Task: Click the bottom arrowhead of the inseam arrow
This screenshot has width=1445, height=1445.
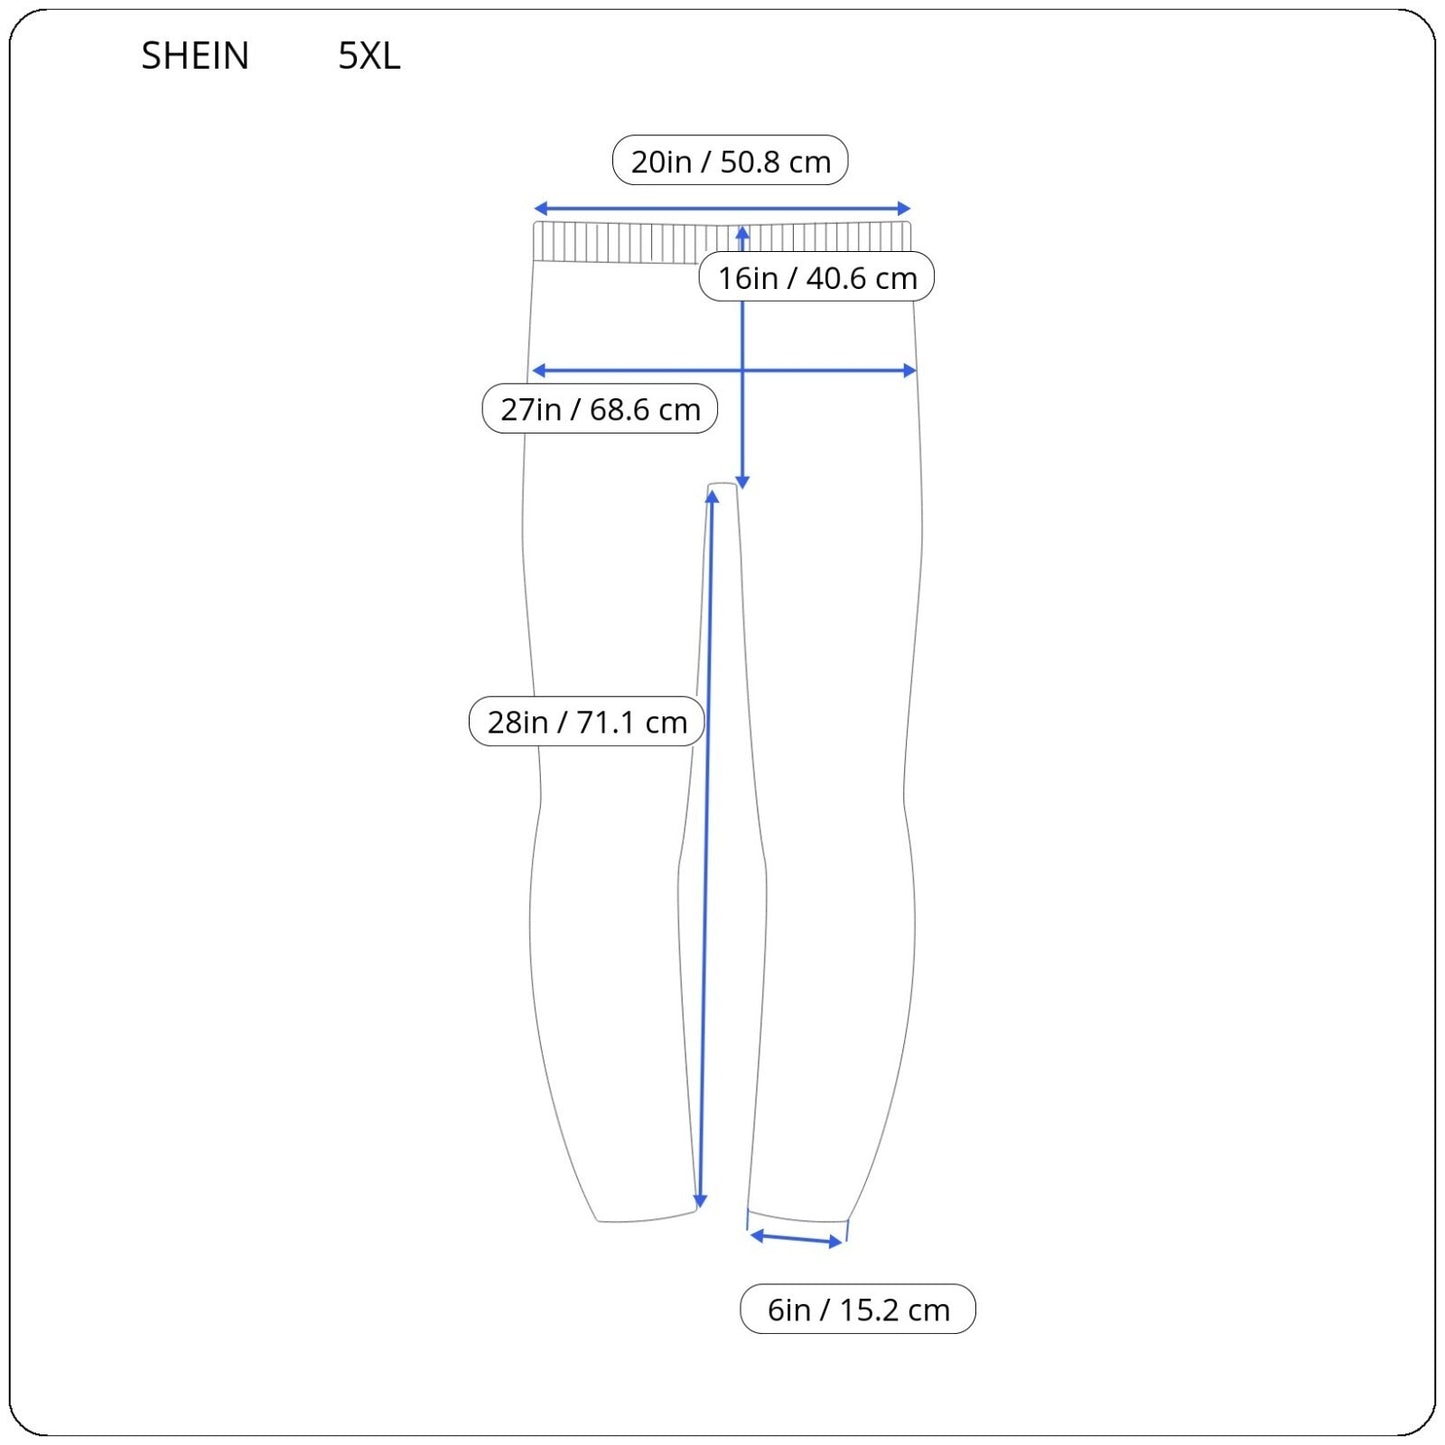Action: point(700,1200)
